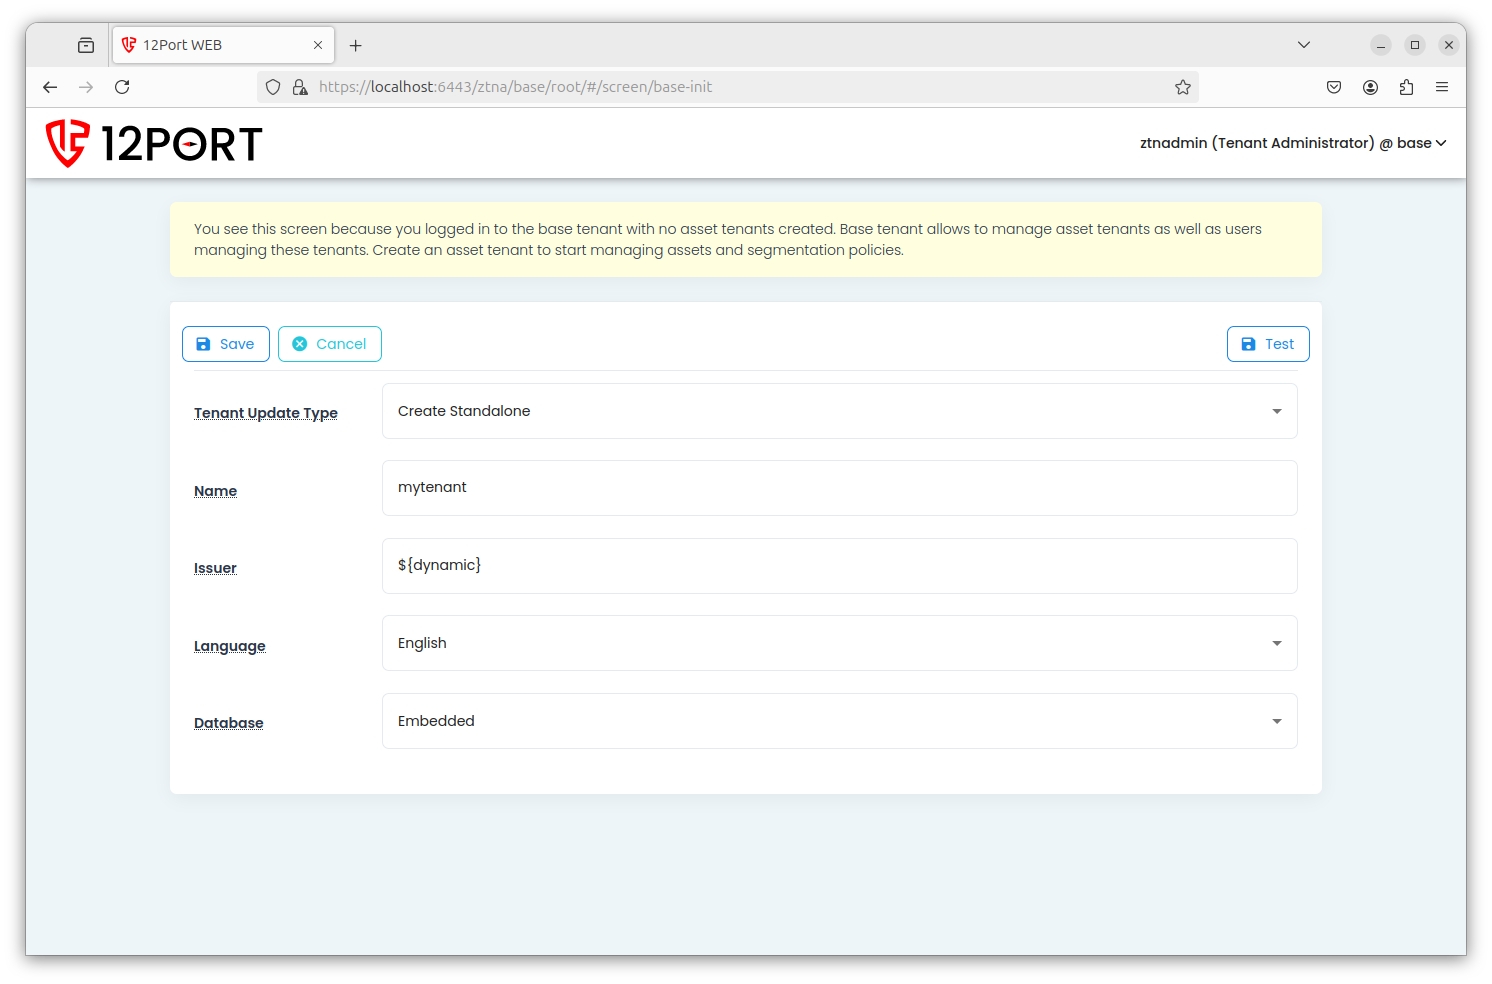Open the Tenant Update Type dropdown
1492x984 pixels.
(839, 411)
